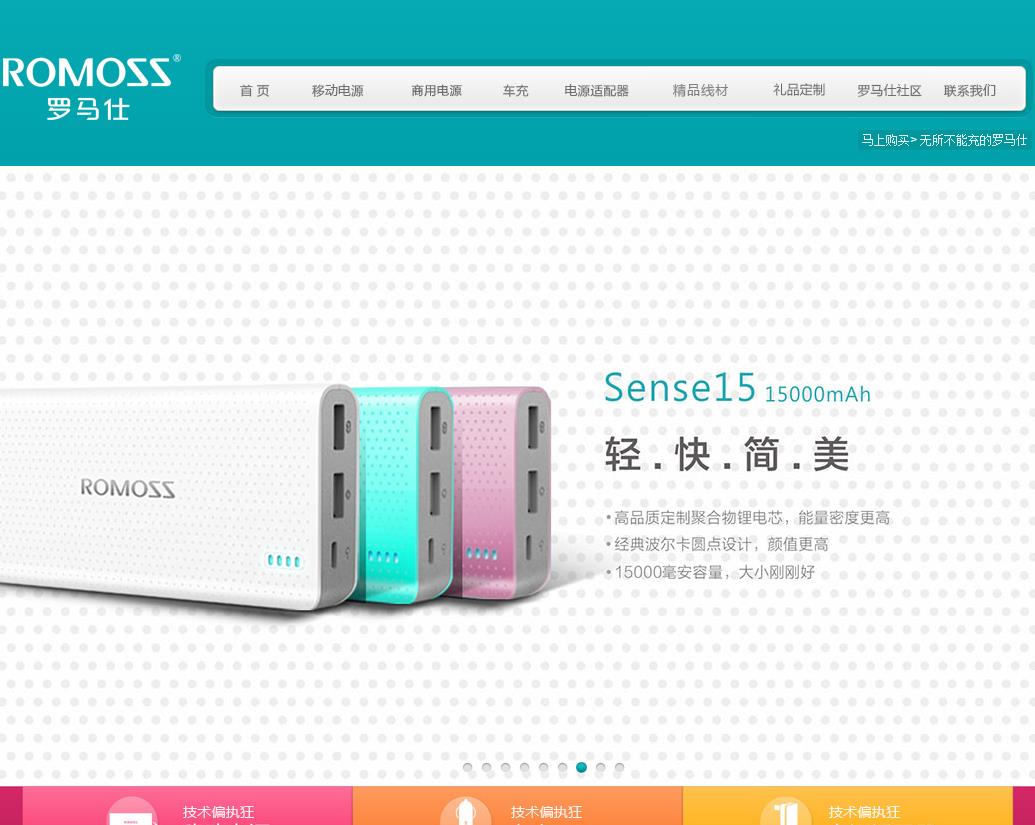Visit the 罗马仕社区 community page
1035x825 pixels.
[888, 90]
